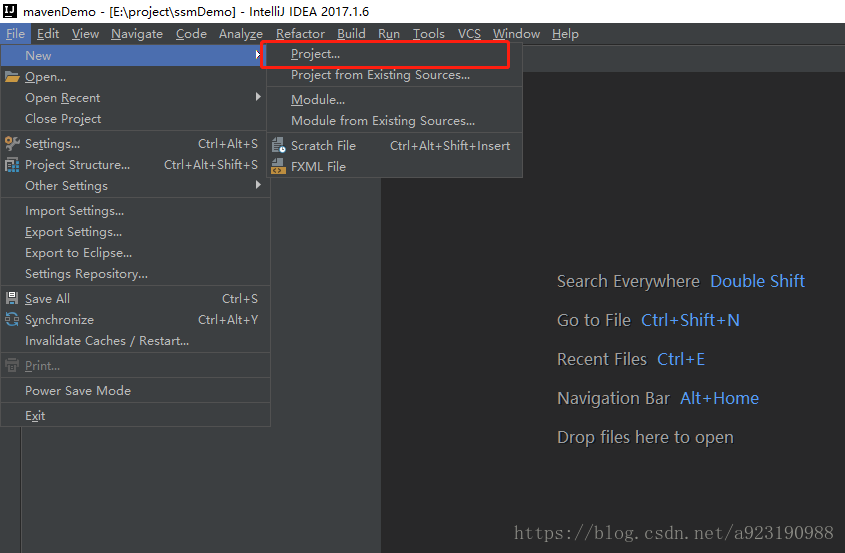
Task: Open Settings... from the File menu
Action: [x=135, y=144]
